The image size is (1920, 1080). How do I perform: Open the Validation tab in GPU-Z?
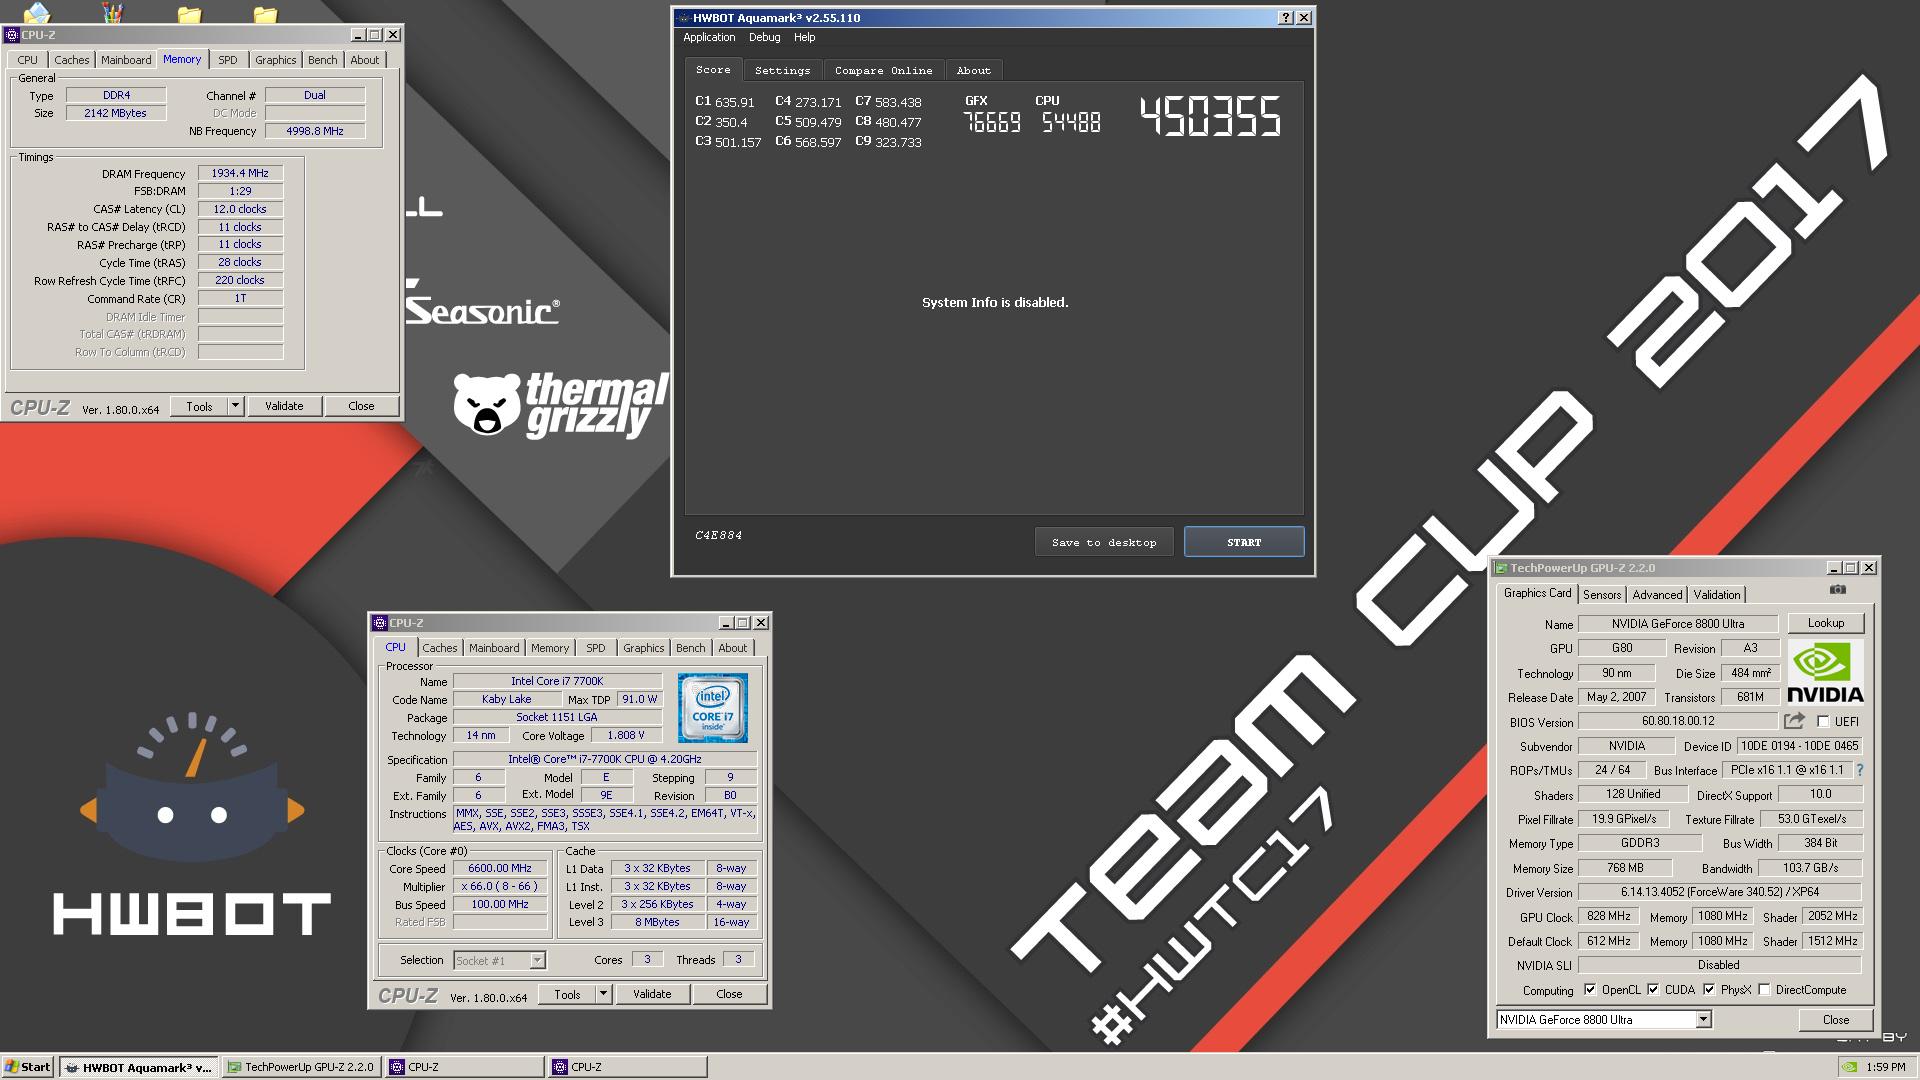tap(1717, 594)
